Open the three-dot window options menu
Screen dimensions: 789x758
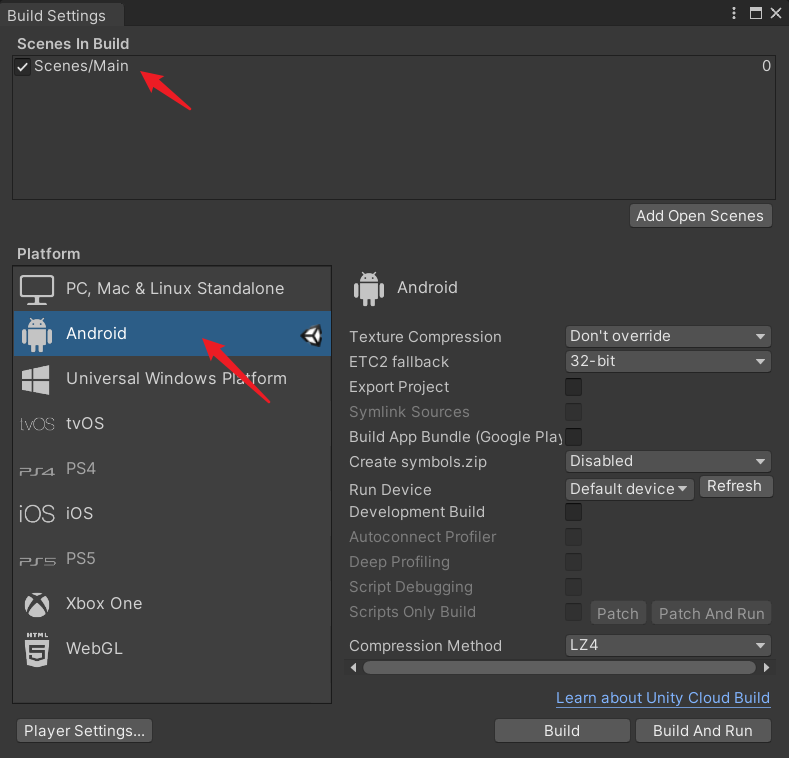[734, 13]
